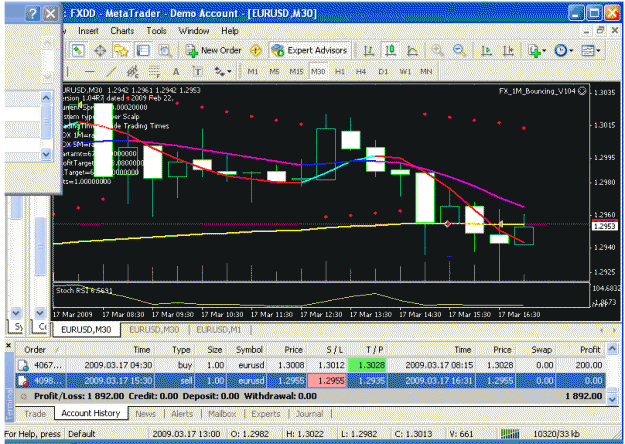Open the arrows objects dropdown
The height and width of the screenshot is (444, 625).
pyautogui.click(x=222, y=72)
